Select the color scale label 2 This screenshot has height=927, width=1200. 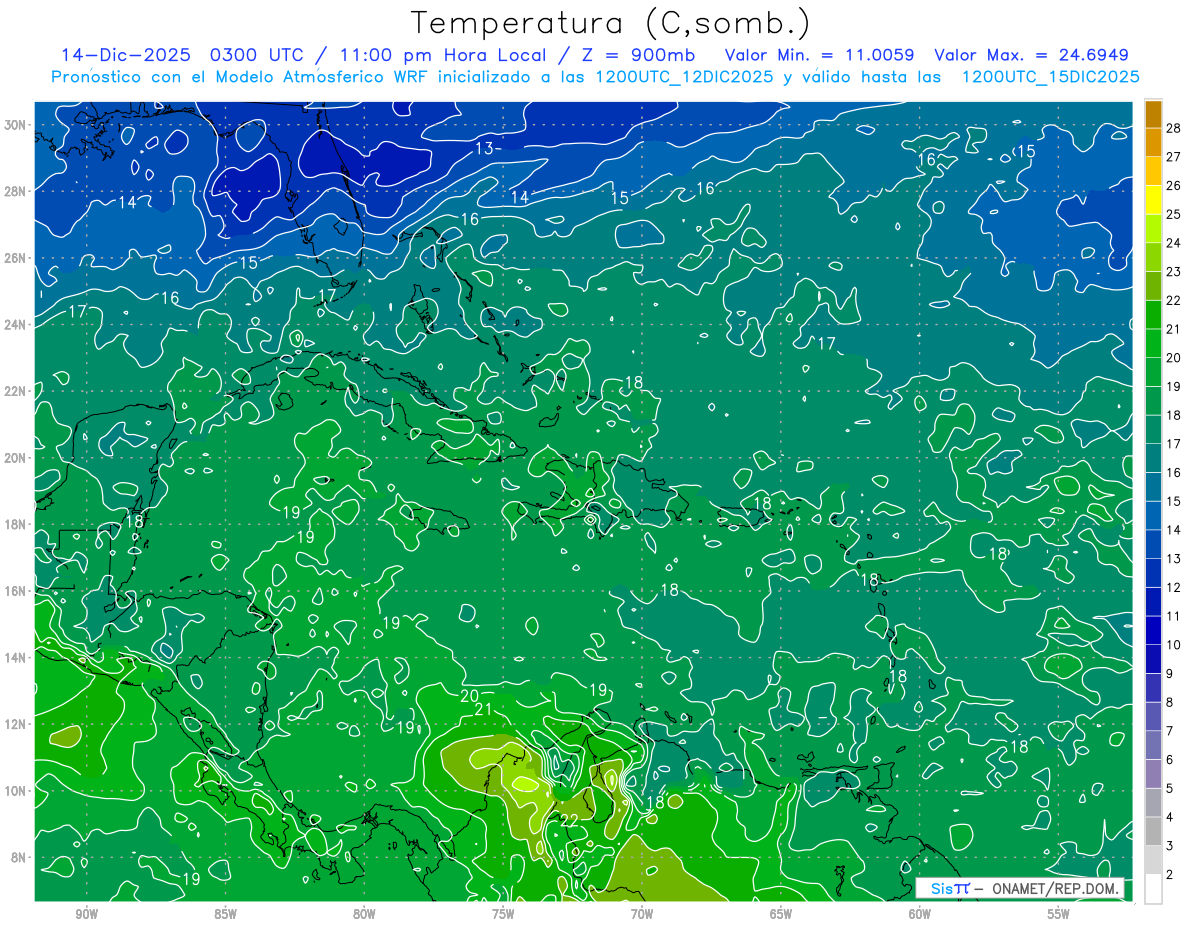coord(1170,875)
